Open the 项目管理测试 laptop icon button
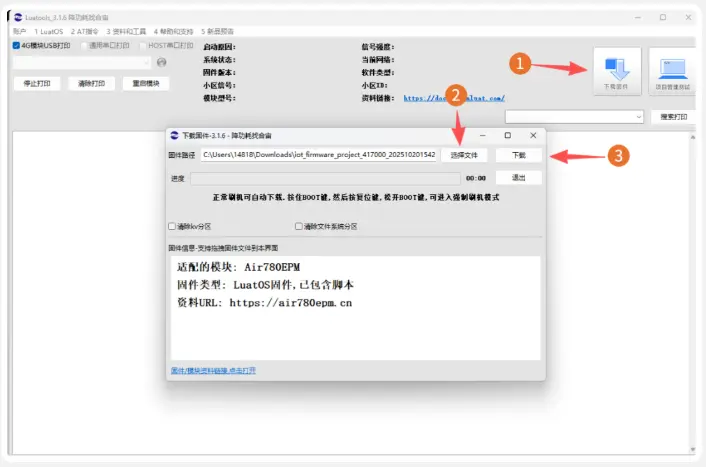706x467 pixels. (x=672, y=71)
